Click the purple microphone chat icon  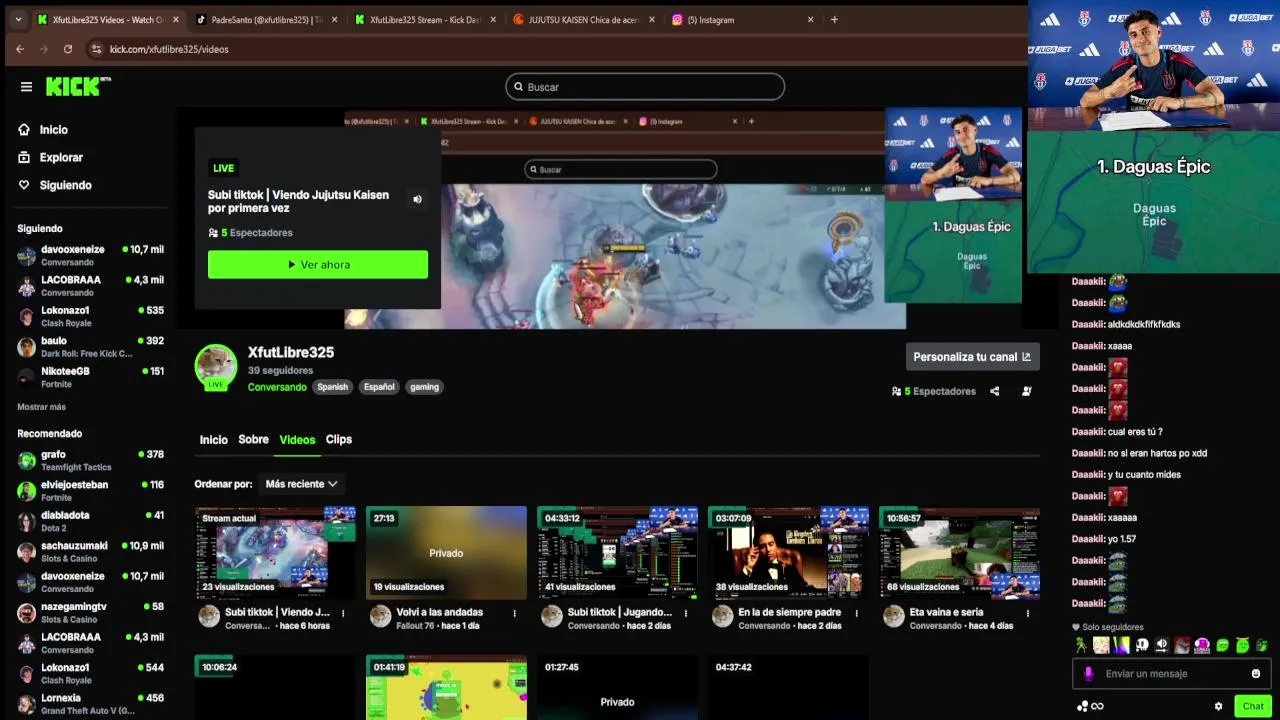pyautogui.click(x=1088, y=674)
